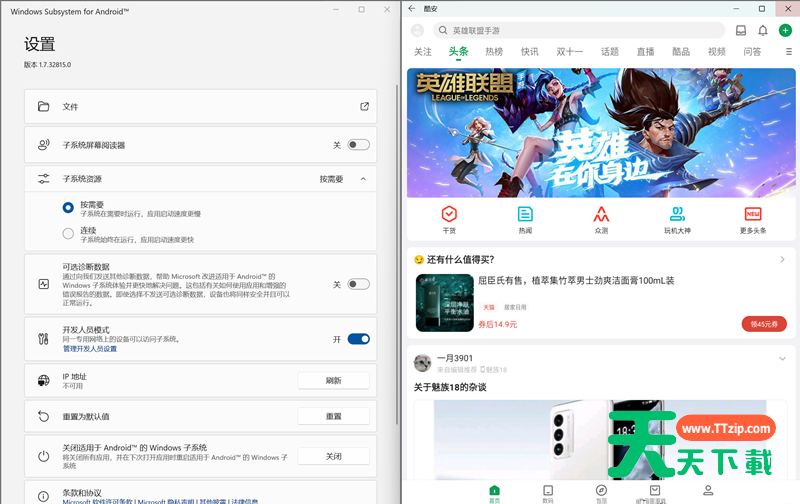Select the 按需要 radio option
Viewport: 800px width, 504px height.
tap(68, 208)
